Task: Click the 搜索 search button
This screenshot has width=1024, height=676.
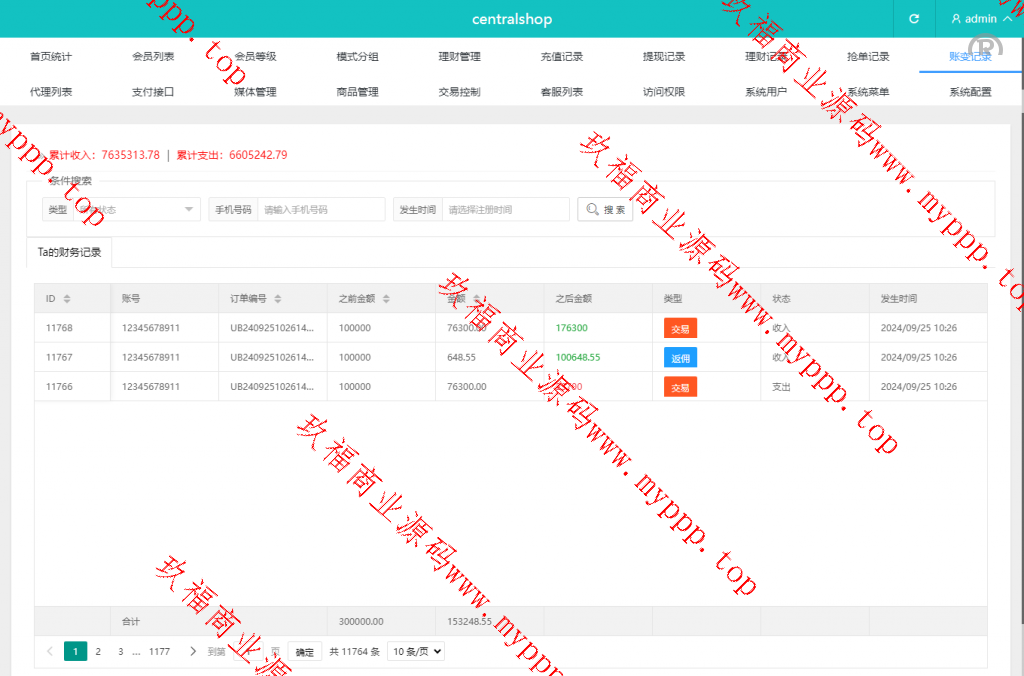Action: tap(605, 210)
